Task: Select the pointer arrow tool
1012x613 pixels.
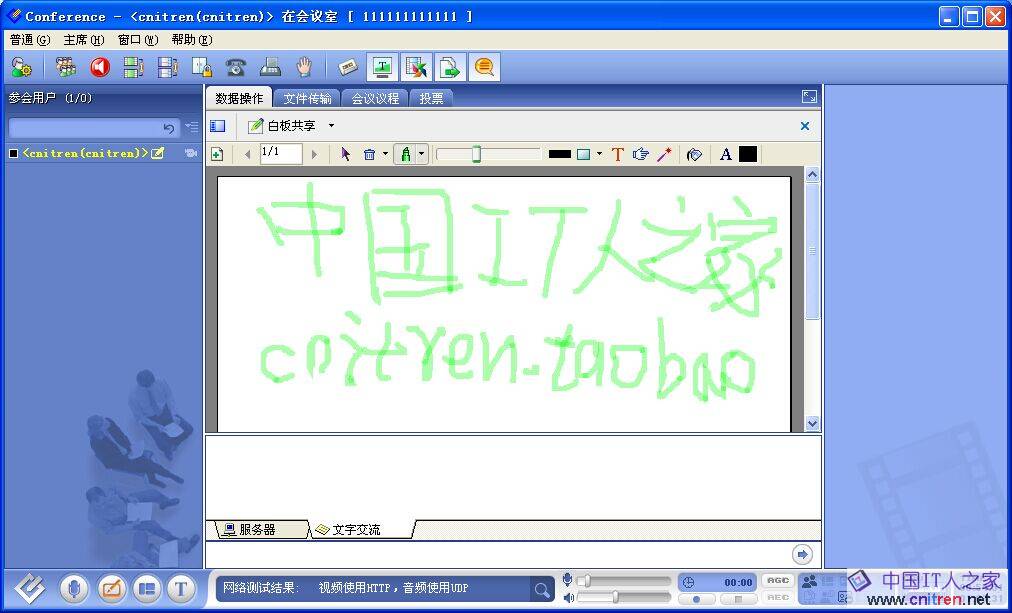Action: [x=345, y=154]
